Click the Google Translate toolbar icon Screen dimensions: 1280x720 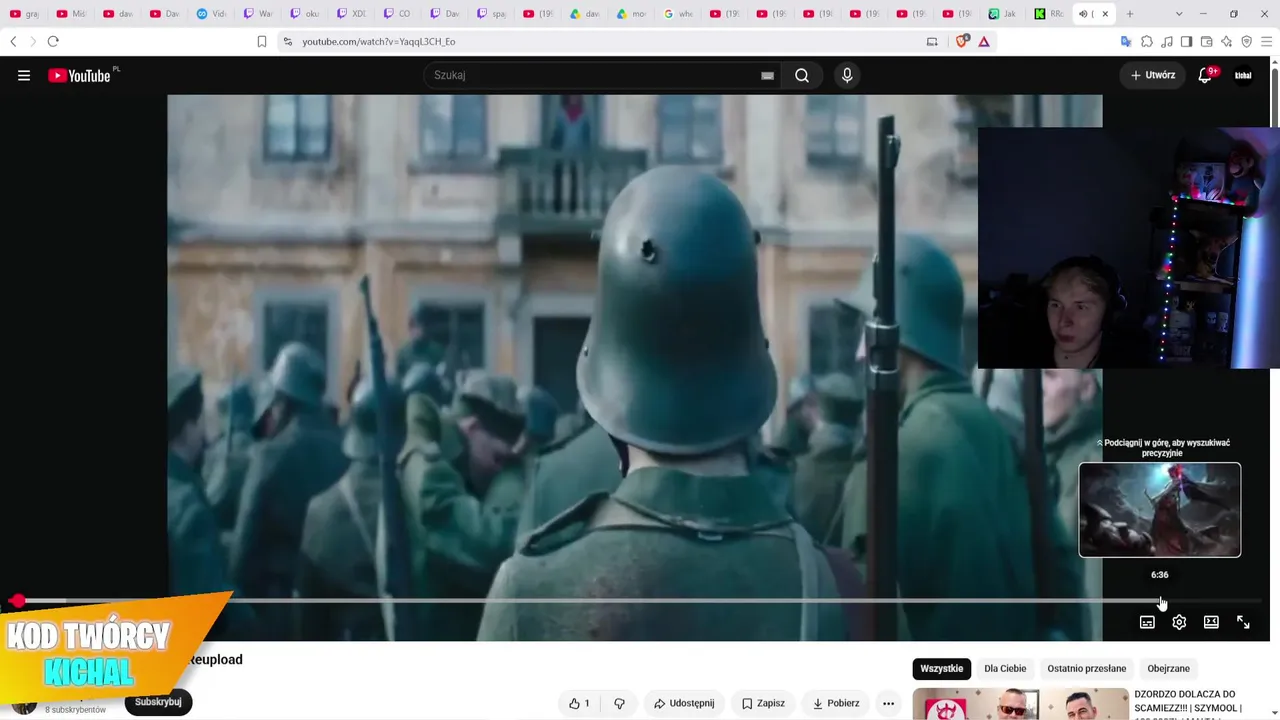click(x=1126, y=41)
